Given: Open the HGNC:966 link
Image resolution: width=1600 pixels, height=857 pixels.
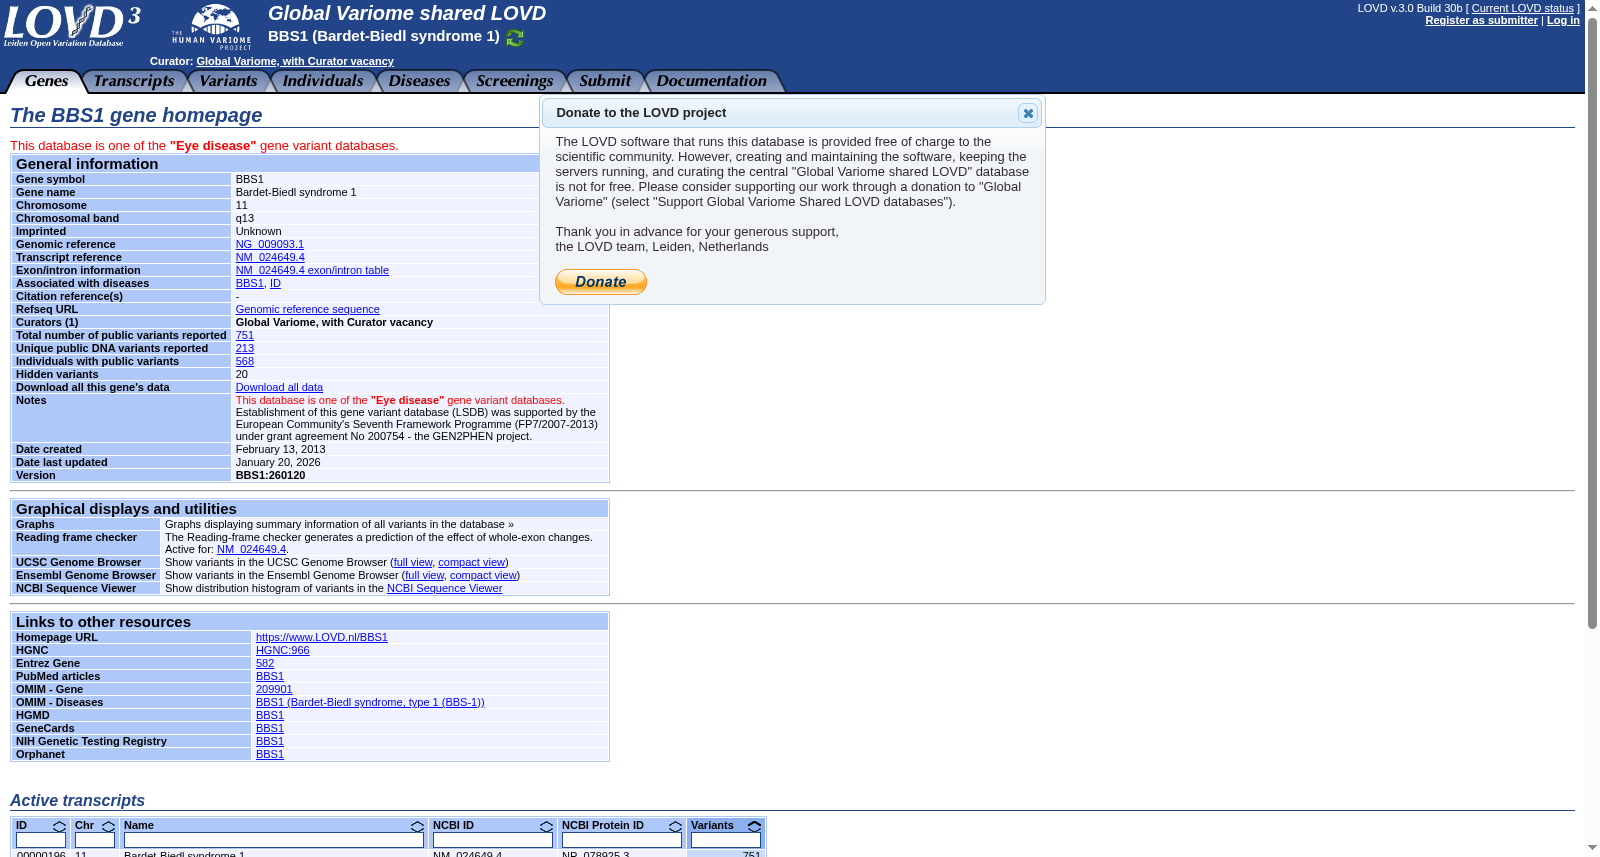Looking at the screenshot, I should 282,650.
